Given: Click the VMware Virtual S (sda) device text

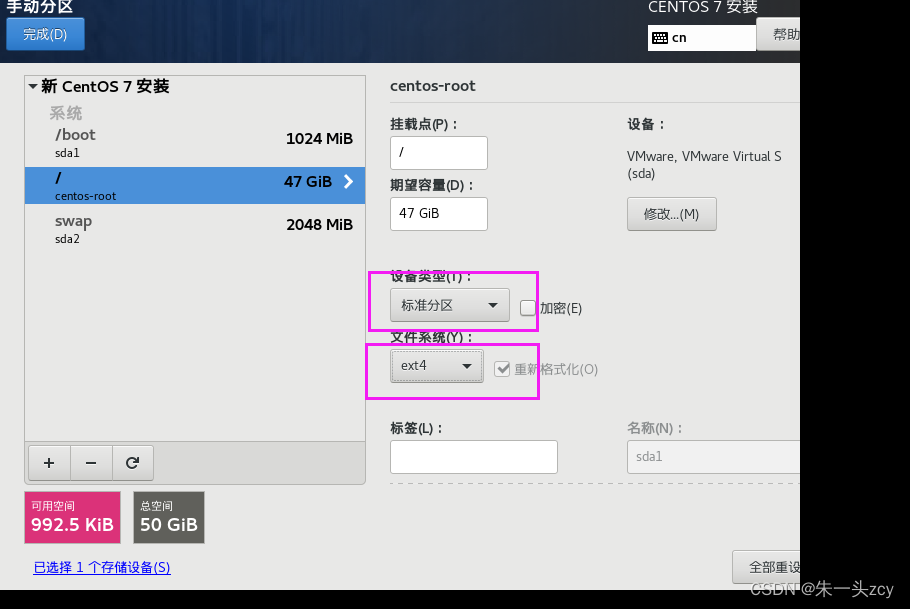Looking at the screenshot, I should [704, 165].
